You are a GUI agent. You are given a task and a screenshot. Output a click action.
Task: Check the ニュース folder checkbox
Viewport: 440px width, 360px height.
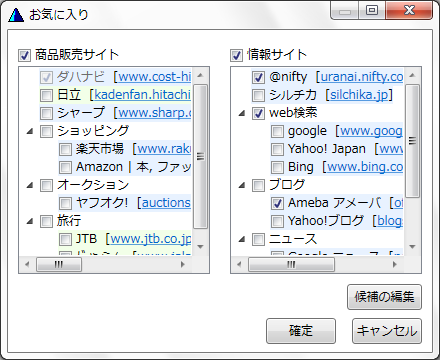pos(258,239)
